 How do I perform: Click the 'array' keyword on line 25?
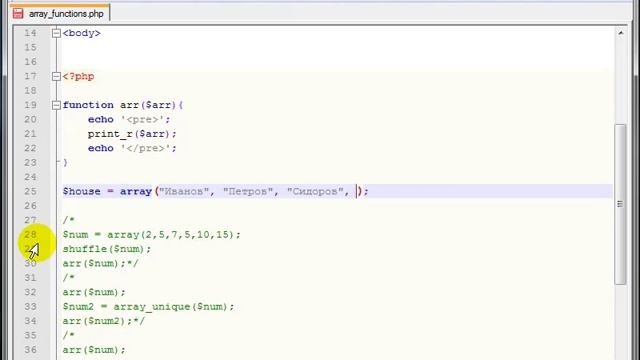[136, 191]
